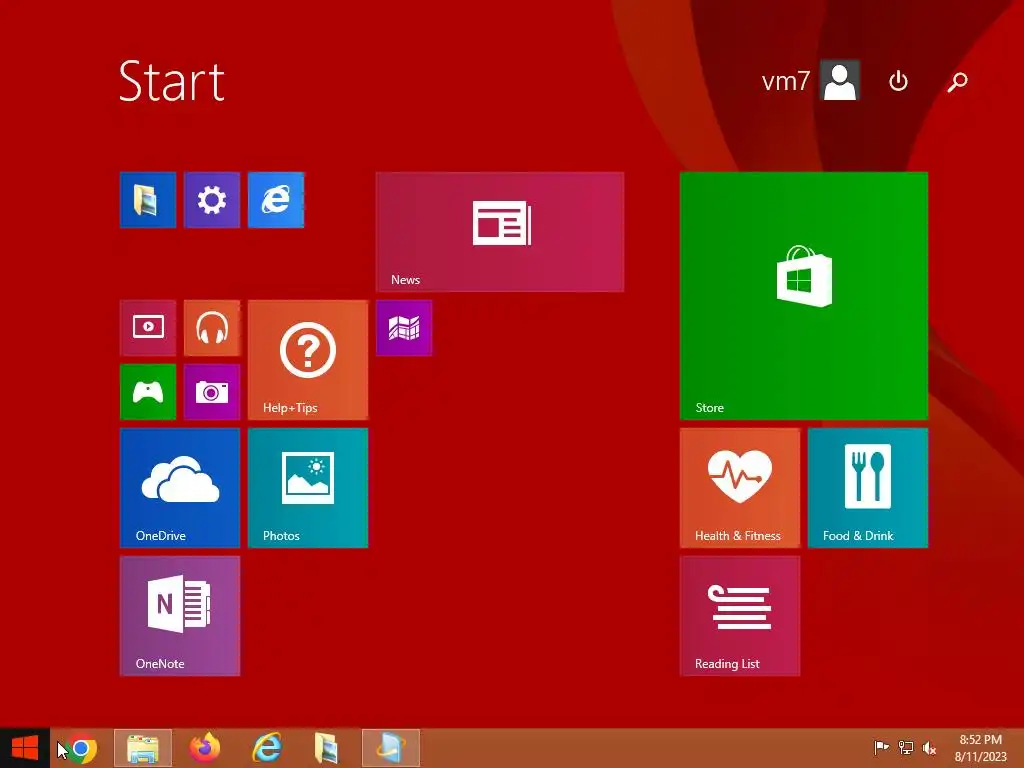The width and height of the screenshot is (1024, 768).
Task: Open the OneNote tile
Action: tap(180, 616)
